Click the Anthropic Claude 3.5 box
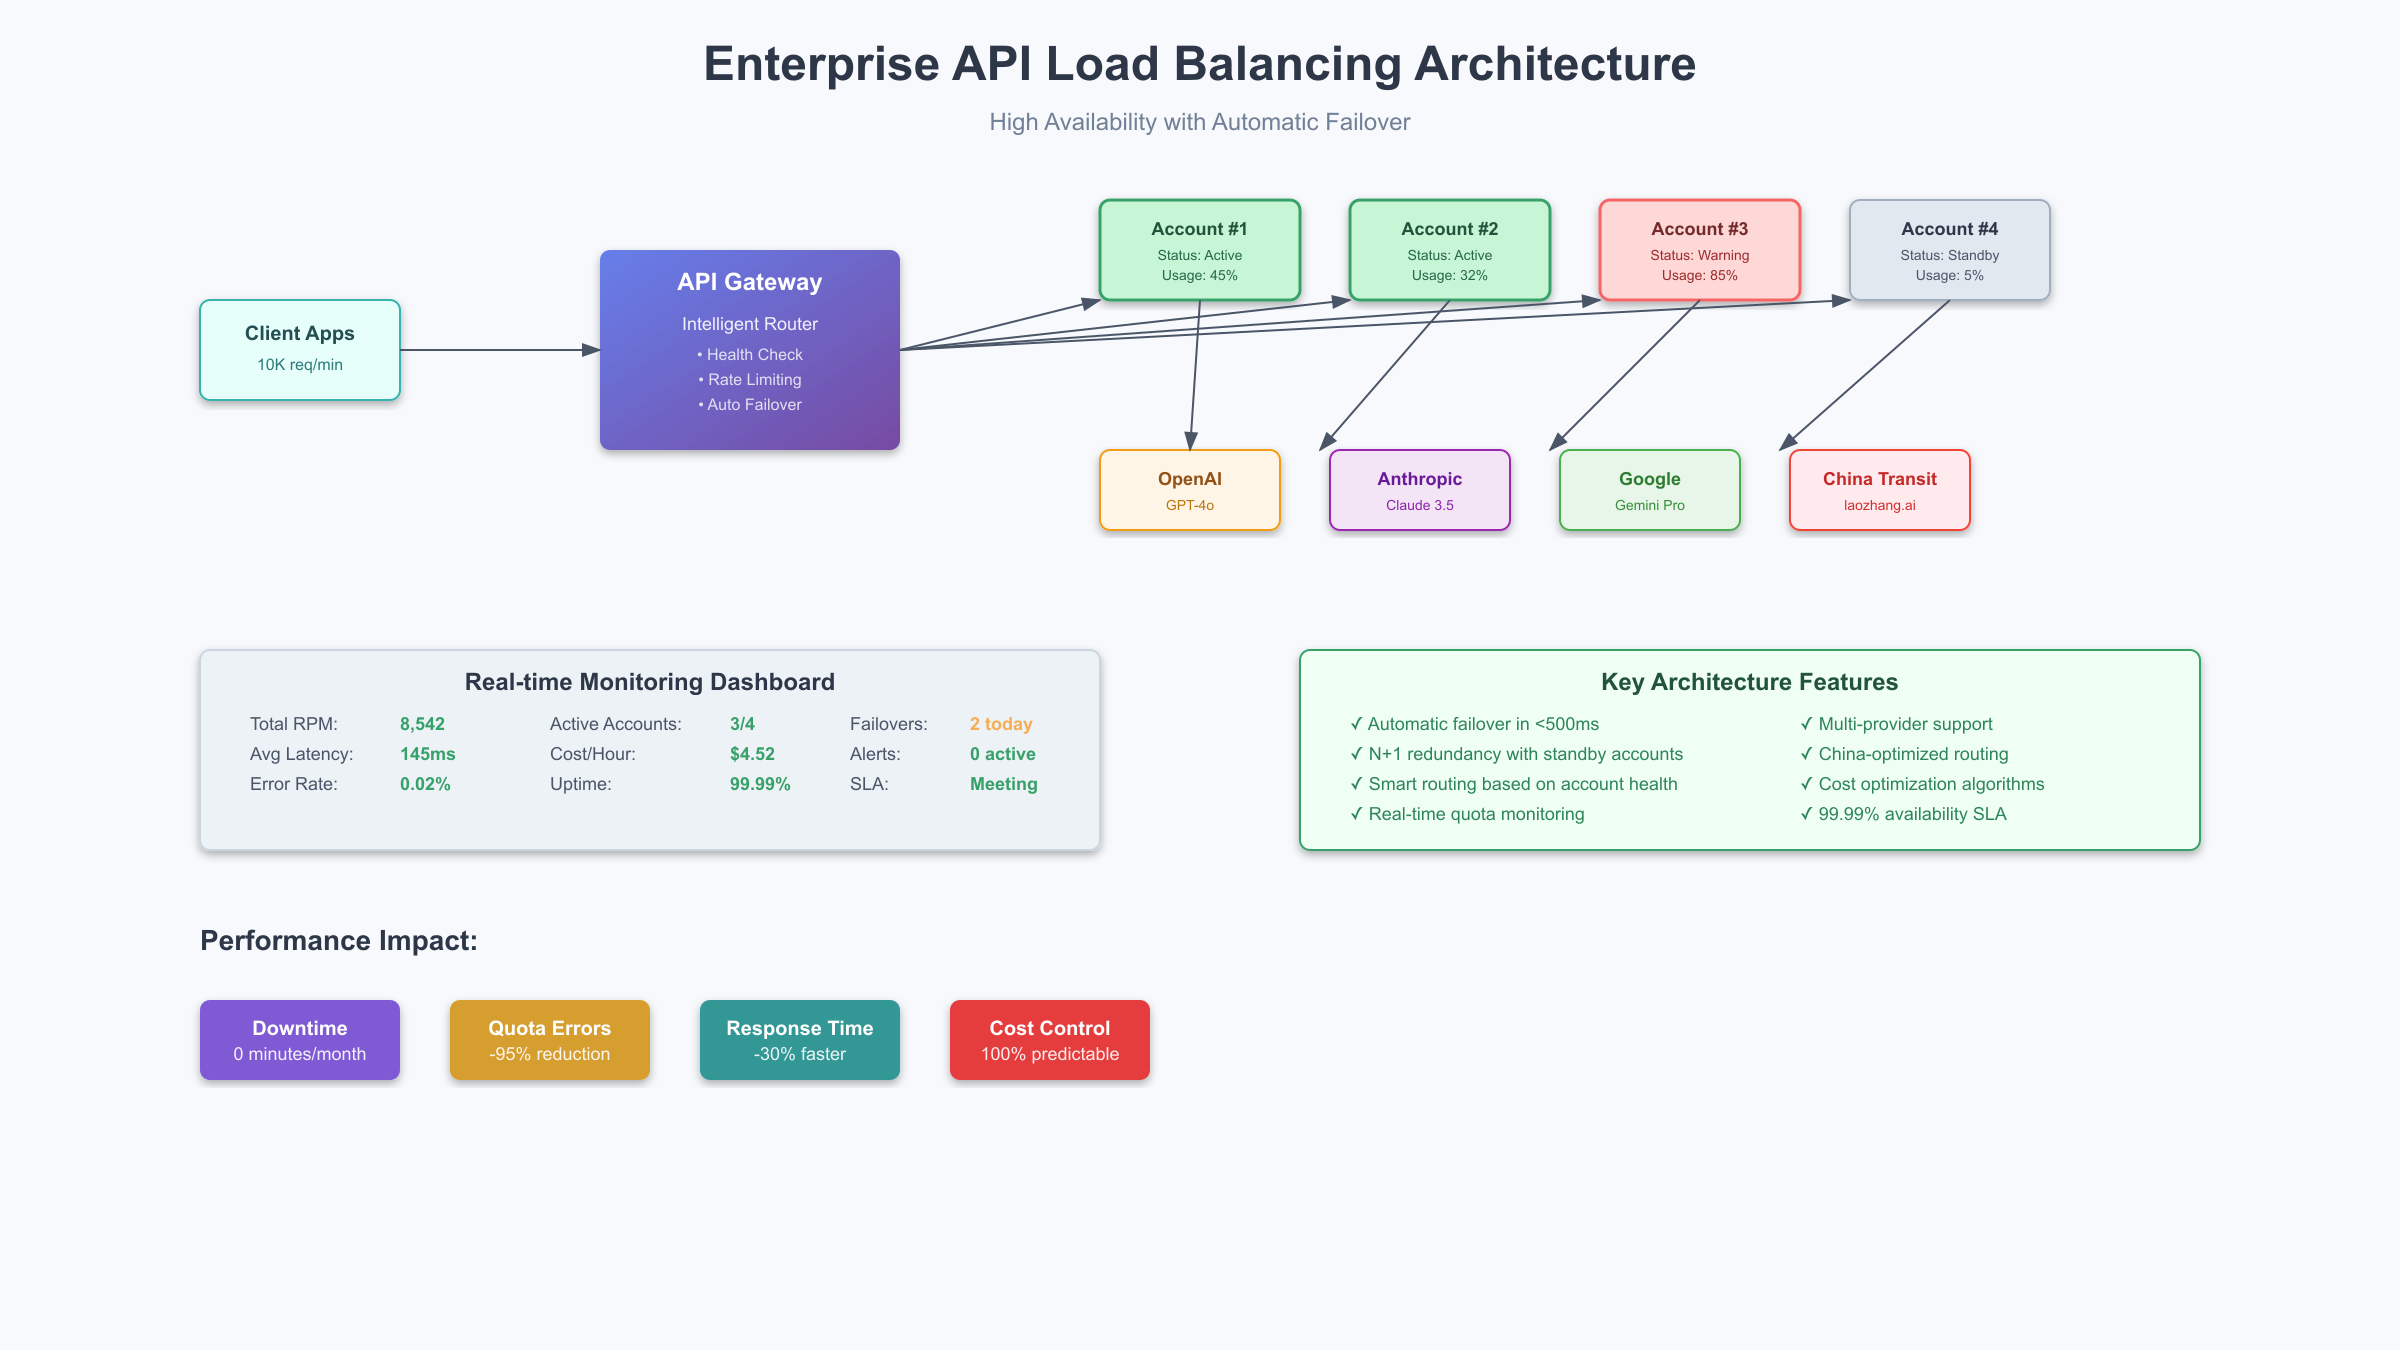The height and width of the screenshot is (1350, 2400). 1420,490
